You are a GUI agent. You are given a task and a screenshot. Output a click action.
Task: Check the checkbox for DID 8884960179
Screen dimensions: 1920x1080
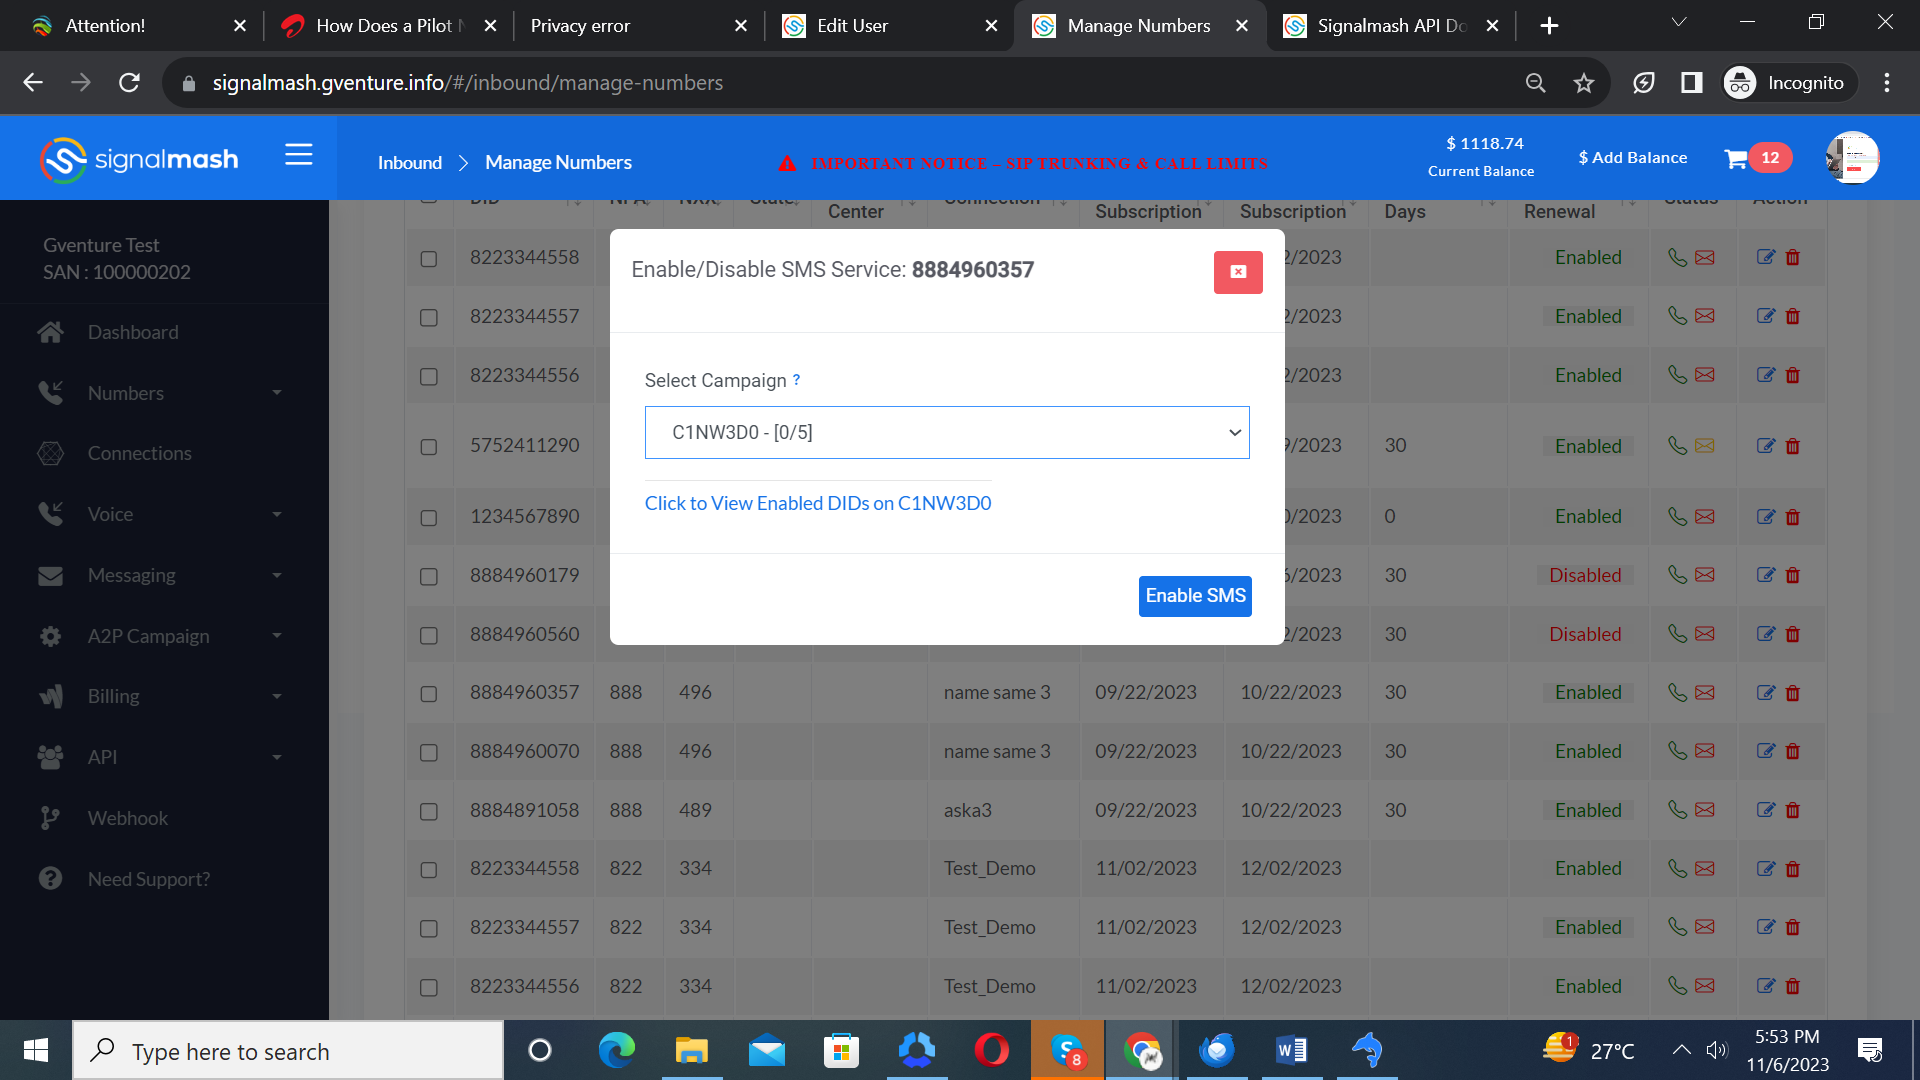coord(429,576)
